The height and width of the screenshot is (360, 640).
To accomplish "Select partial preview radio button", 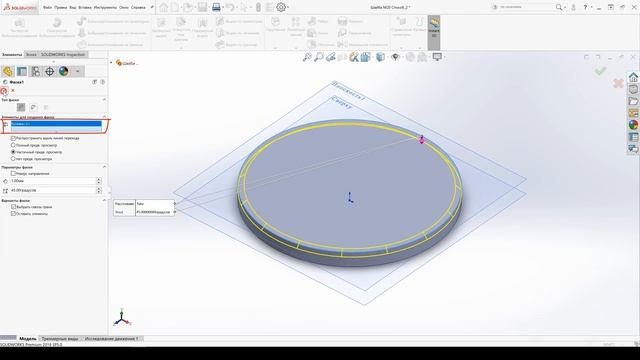I will coord(13,152).
